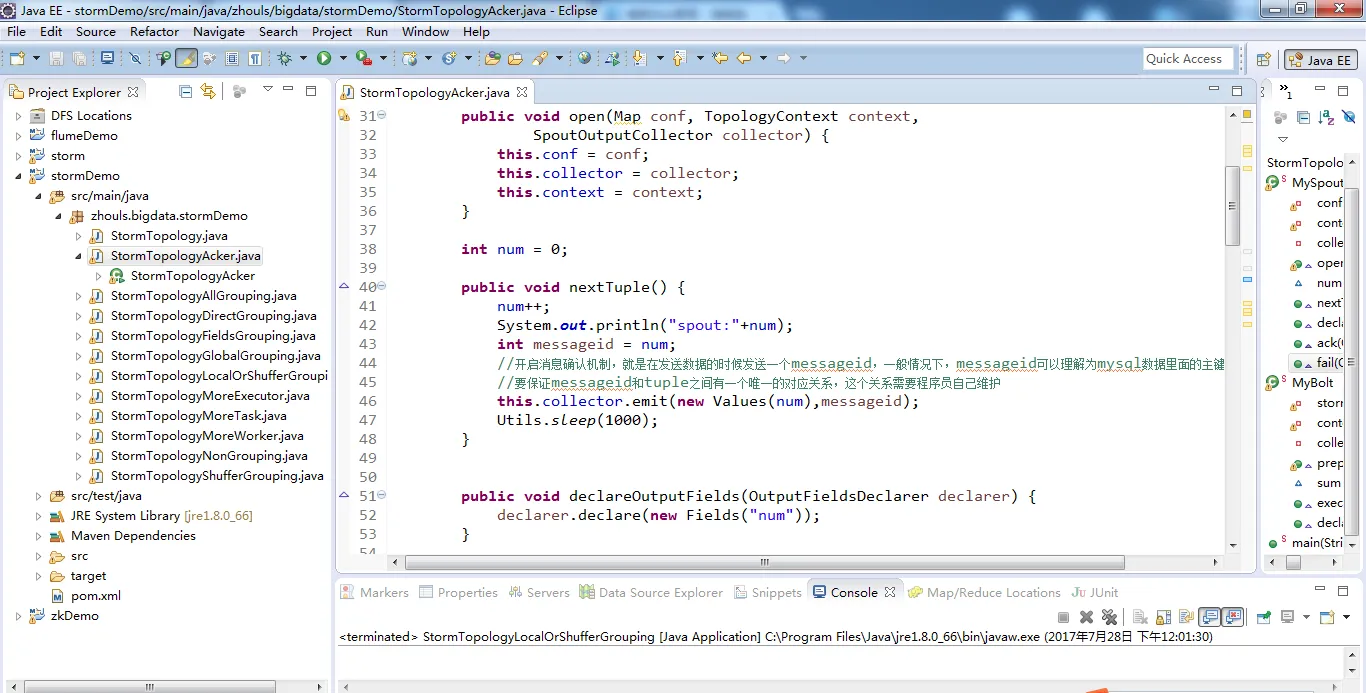This screenshot has height=693, width=1366.
Task: Open the Debug button dropdown arrow
Action: tap(303, 59)
